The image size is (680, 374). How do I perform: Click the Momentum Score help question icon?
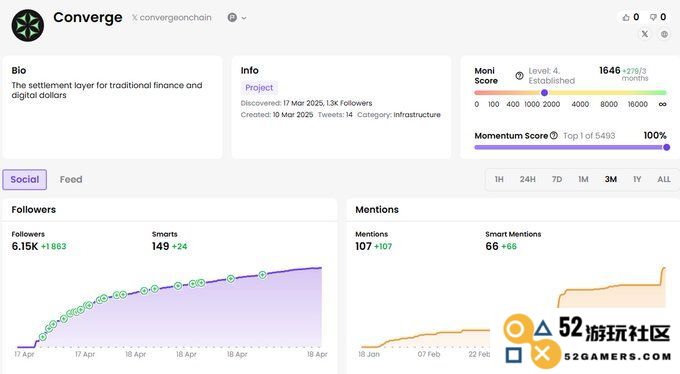coord(554,135)
